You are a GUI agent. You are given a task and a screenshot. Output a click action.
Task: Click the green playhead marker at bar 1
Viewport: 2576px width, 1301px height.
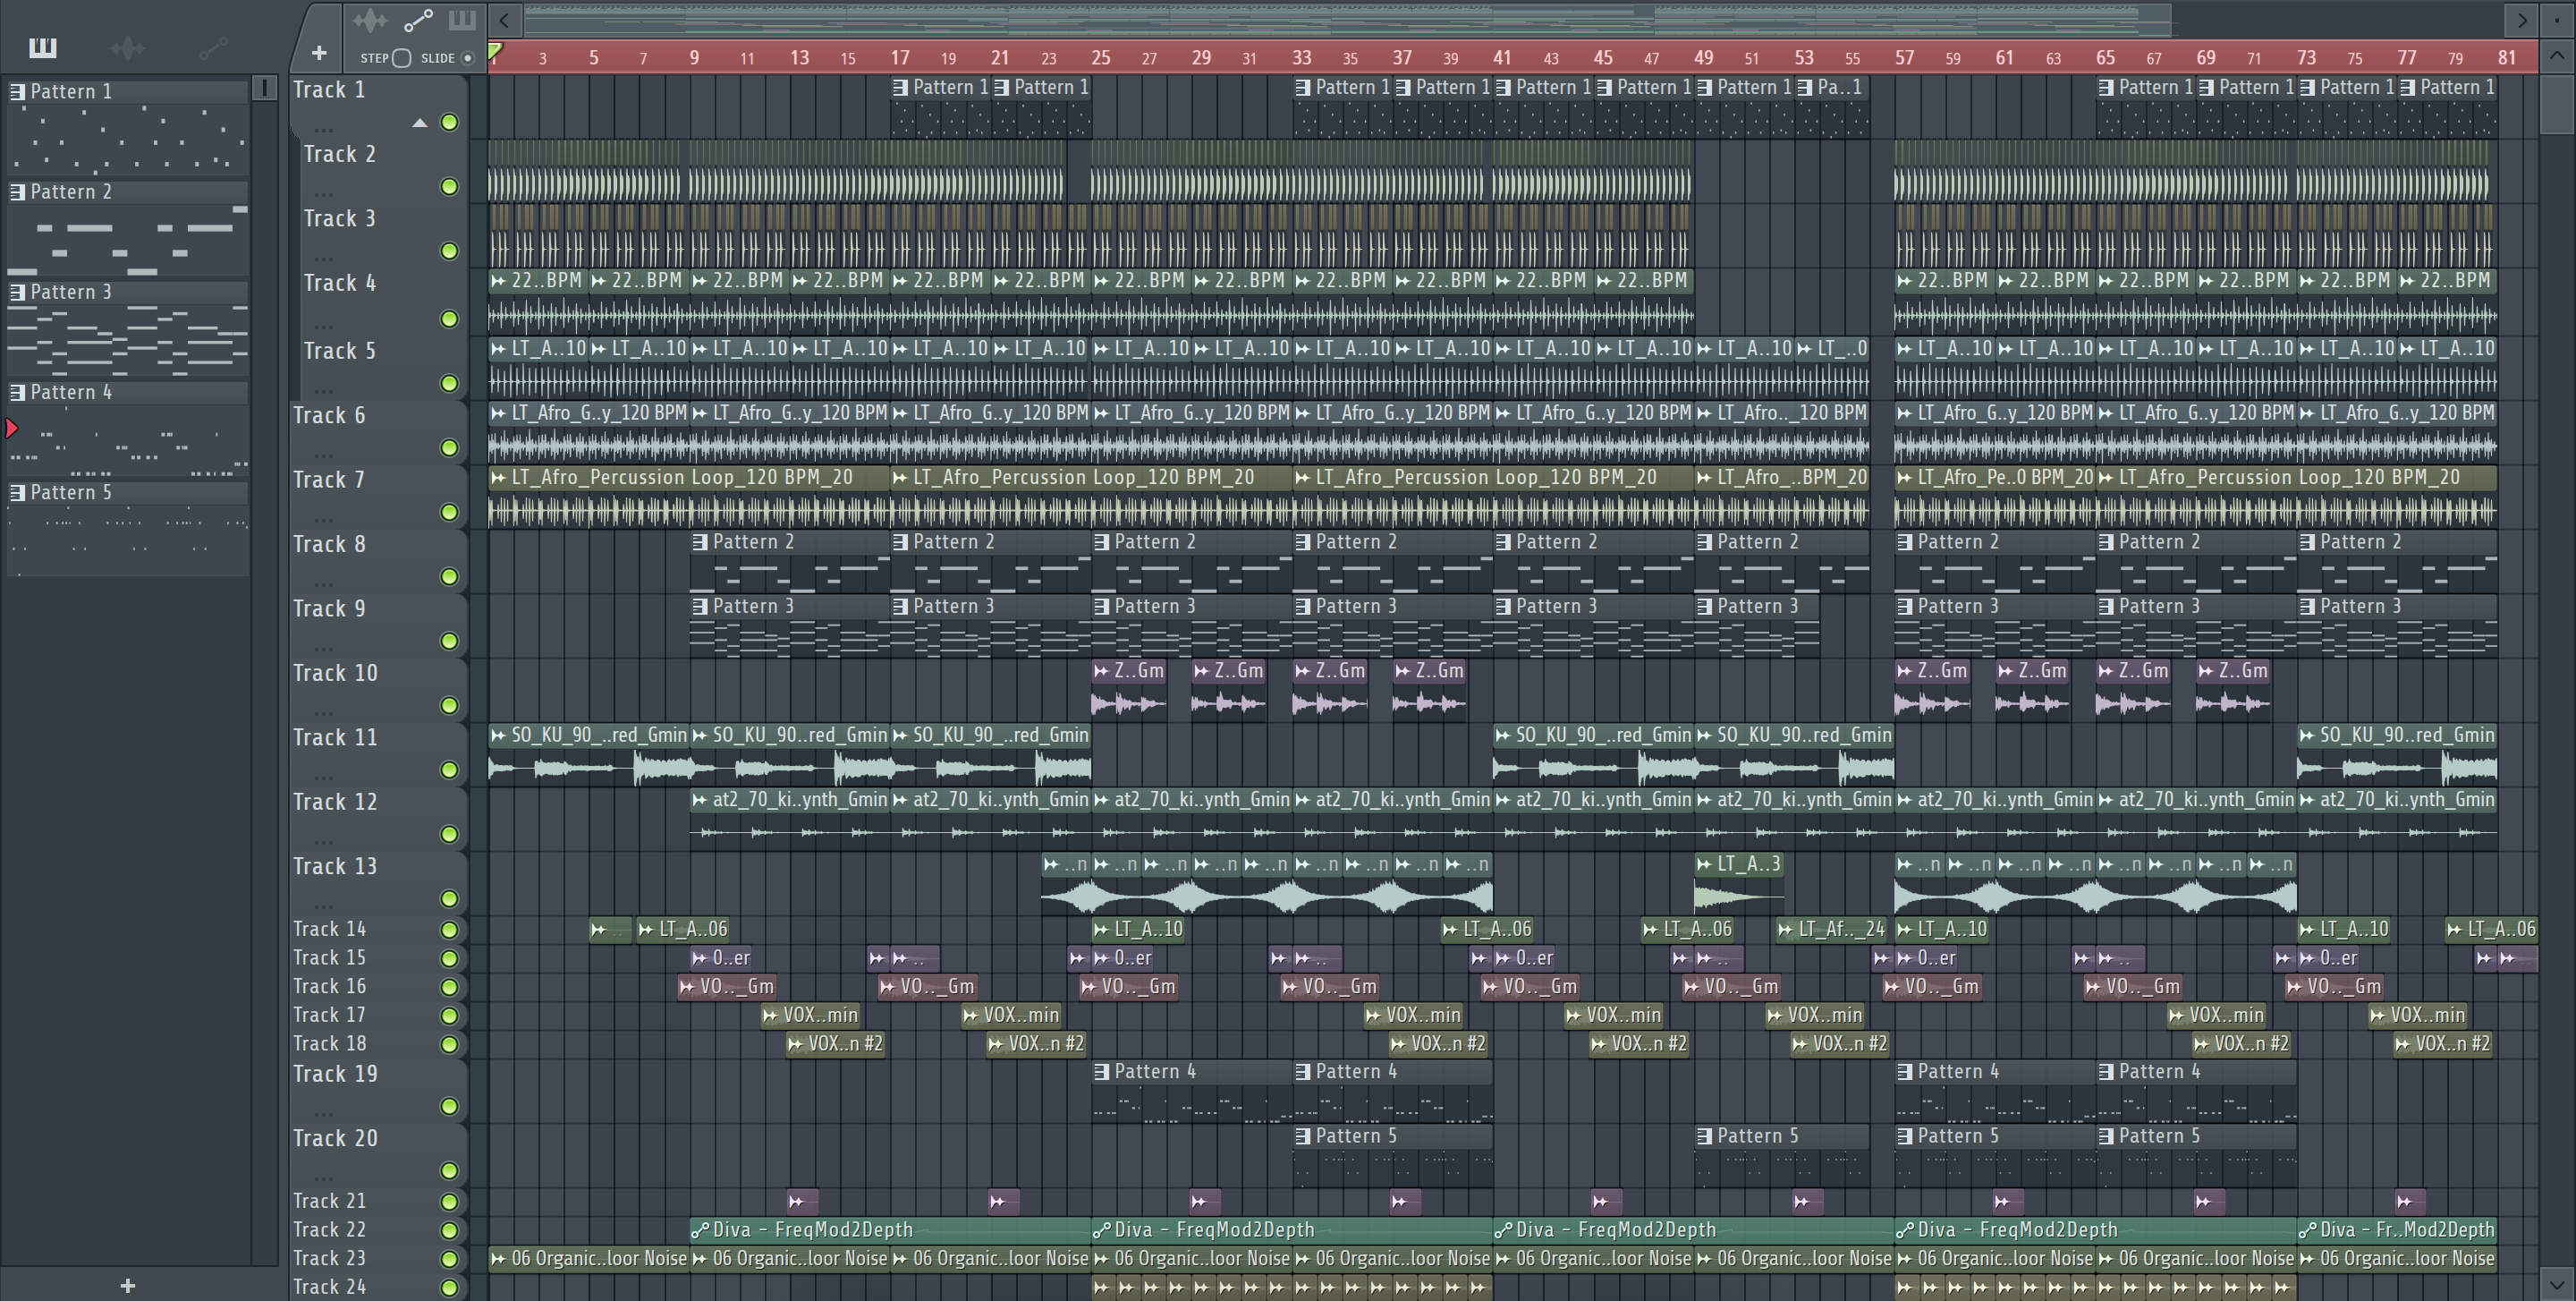pos(495,51)
